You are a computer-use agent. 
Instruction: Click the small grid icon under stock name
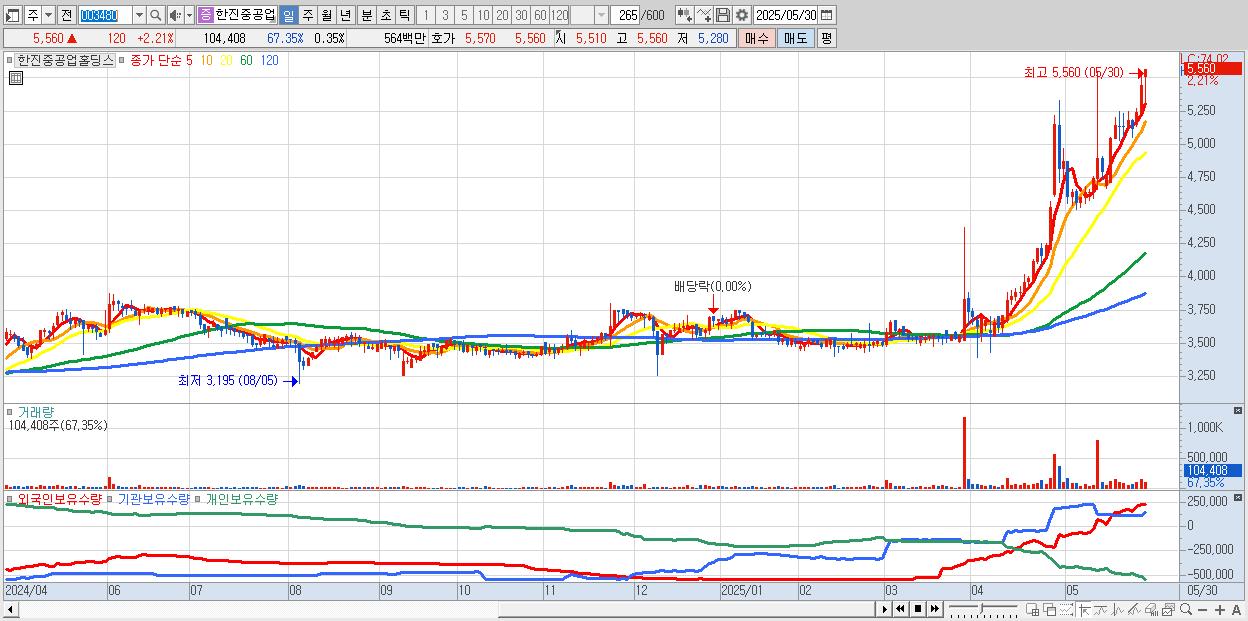(16, 78)
